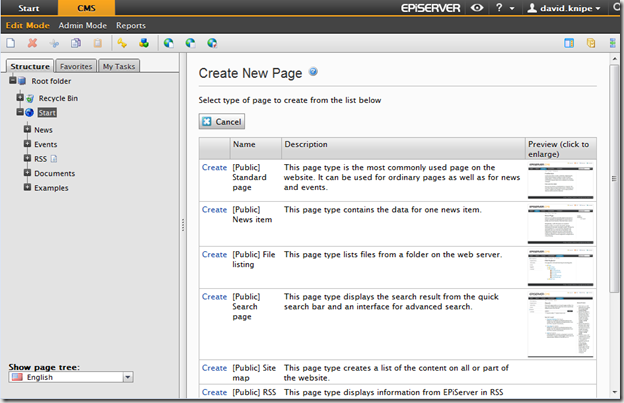Enlarge the News item preview thumbnail
Viewport: 624px width, 403px height.
(561, 224)
